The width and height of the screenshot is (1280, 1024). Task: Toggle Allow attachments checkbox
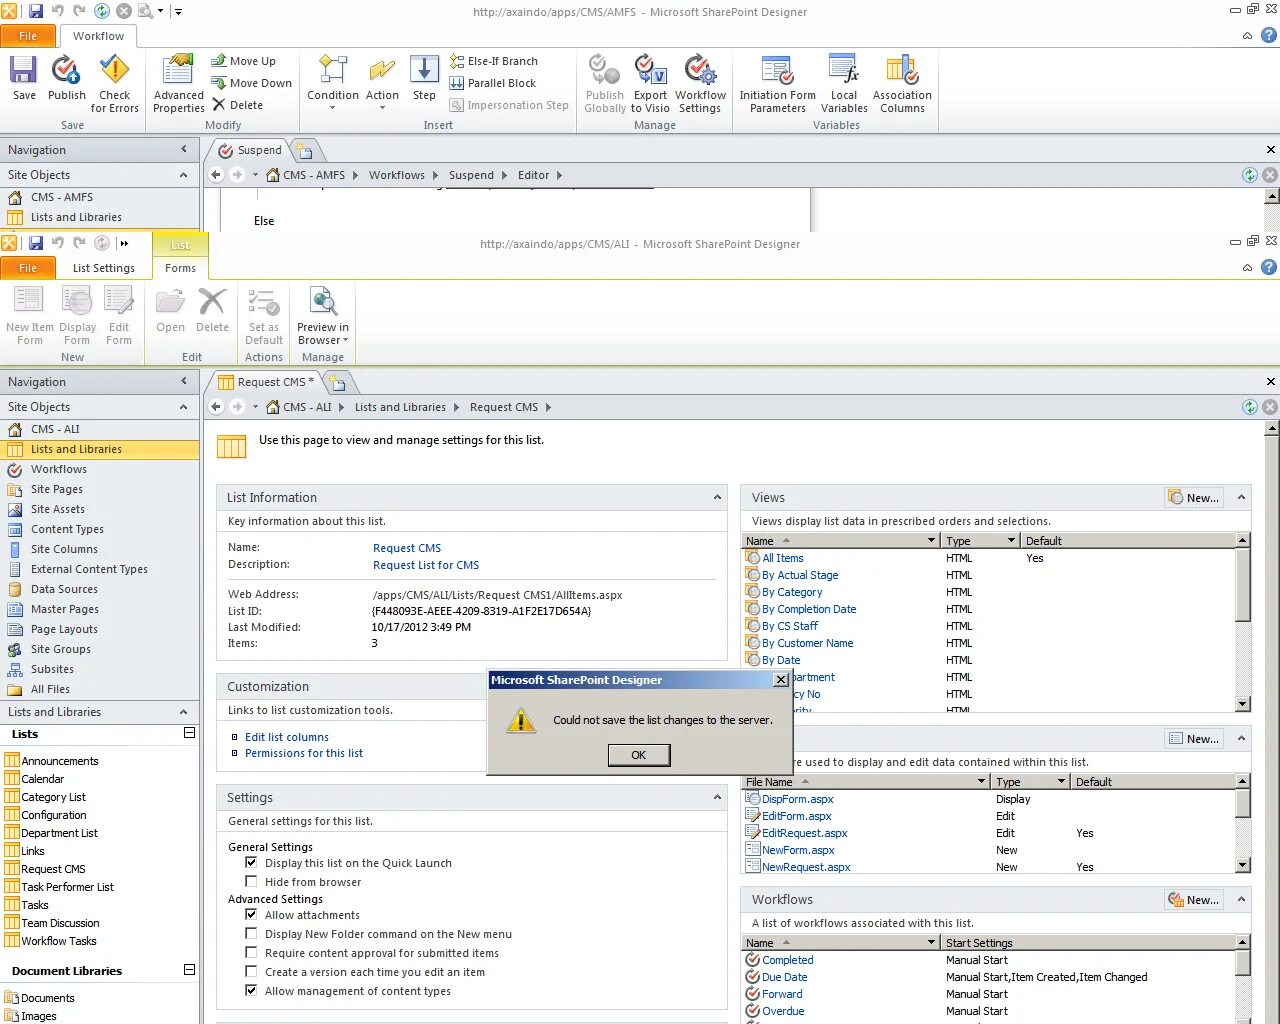[x=251, y=914]
